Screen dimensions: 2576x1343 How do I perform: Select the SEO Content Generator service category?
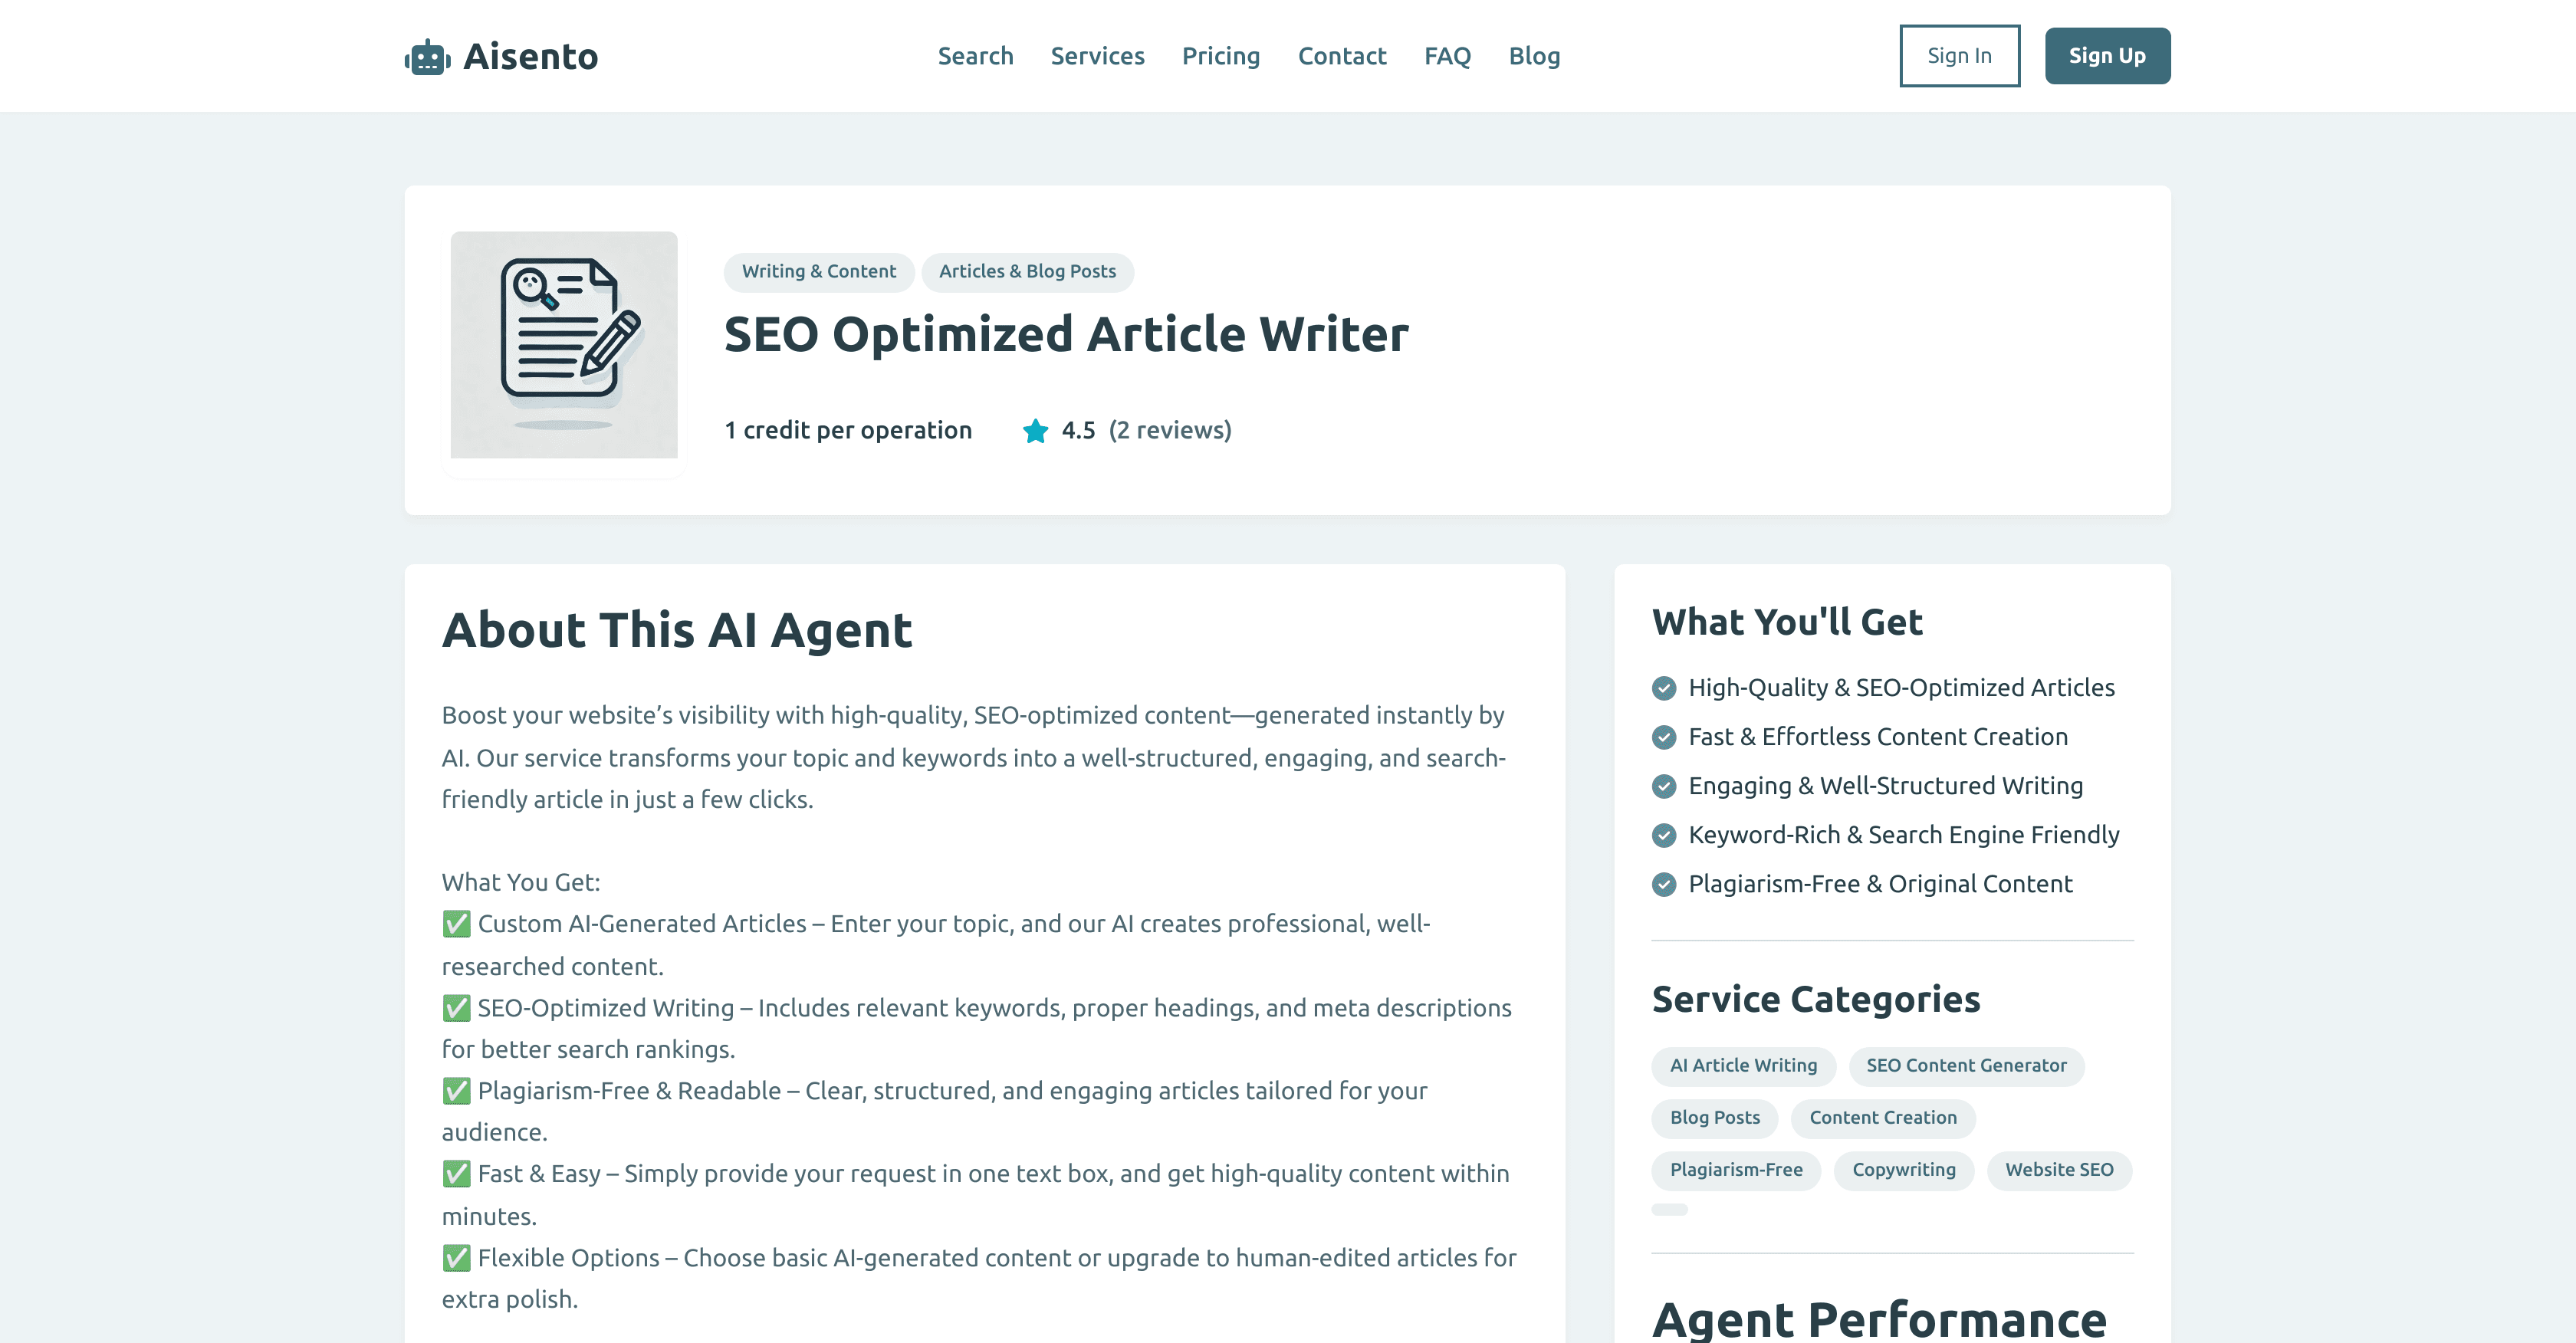(1966, 1066)
